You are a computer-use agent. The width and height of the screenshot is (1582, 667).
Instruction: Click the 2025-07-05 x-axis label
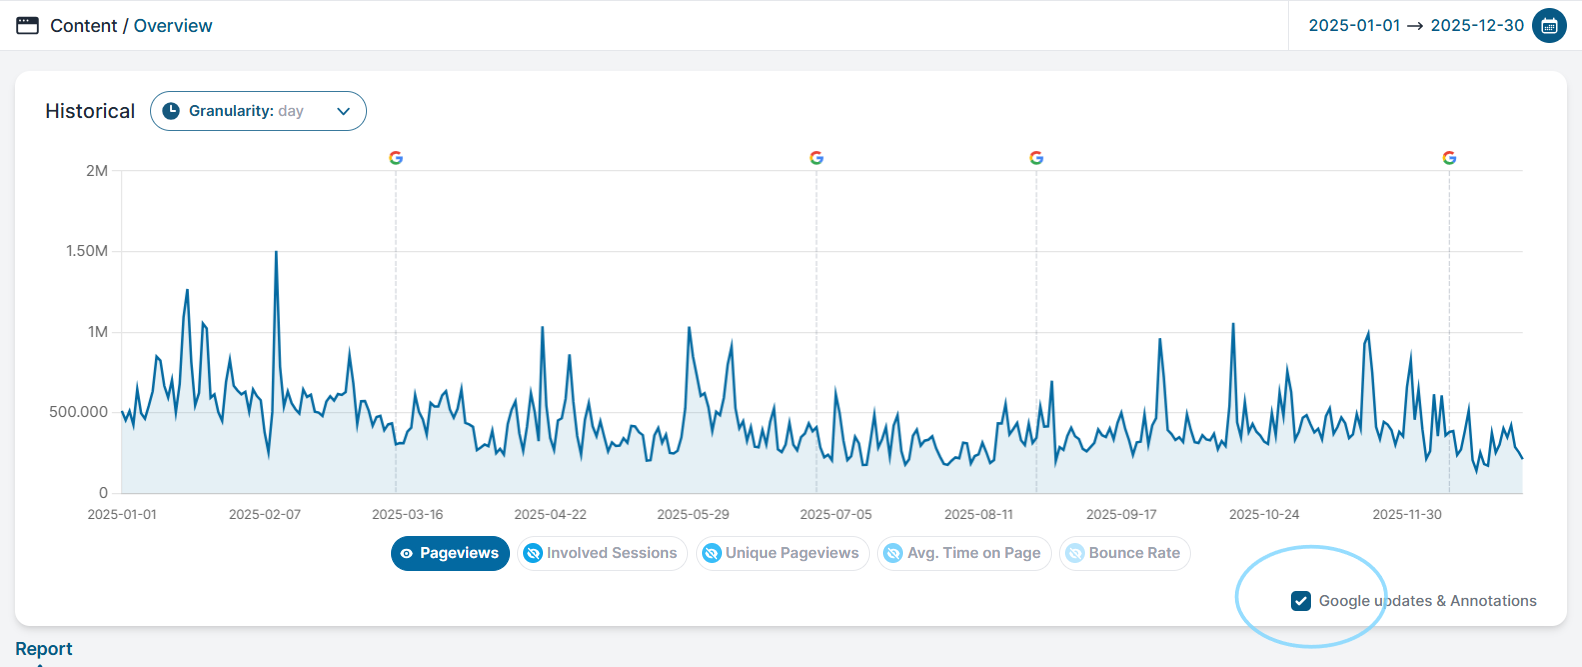pyautogui.click(x=836, y=514)
